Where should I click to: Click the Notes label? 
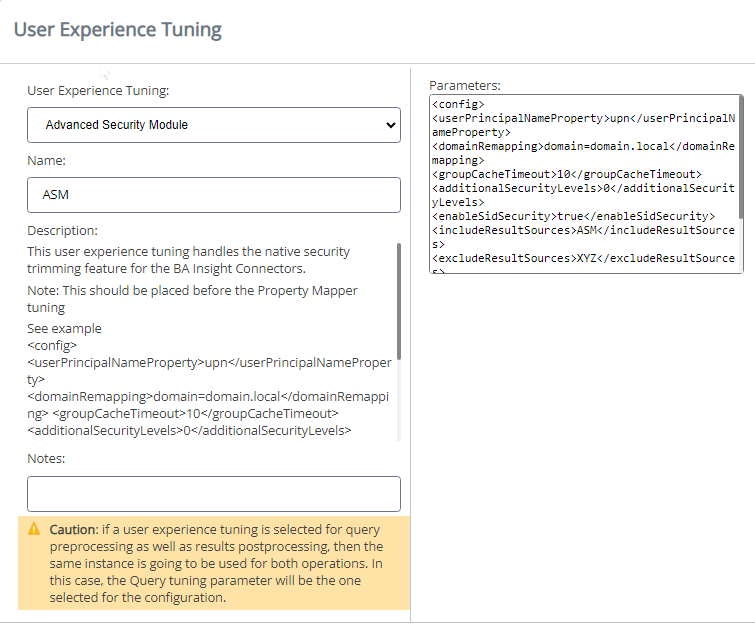click(46, 458)
